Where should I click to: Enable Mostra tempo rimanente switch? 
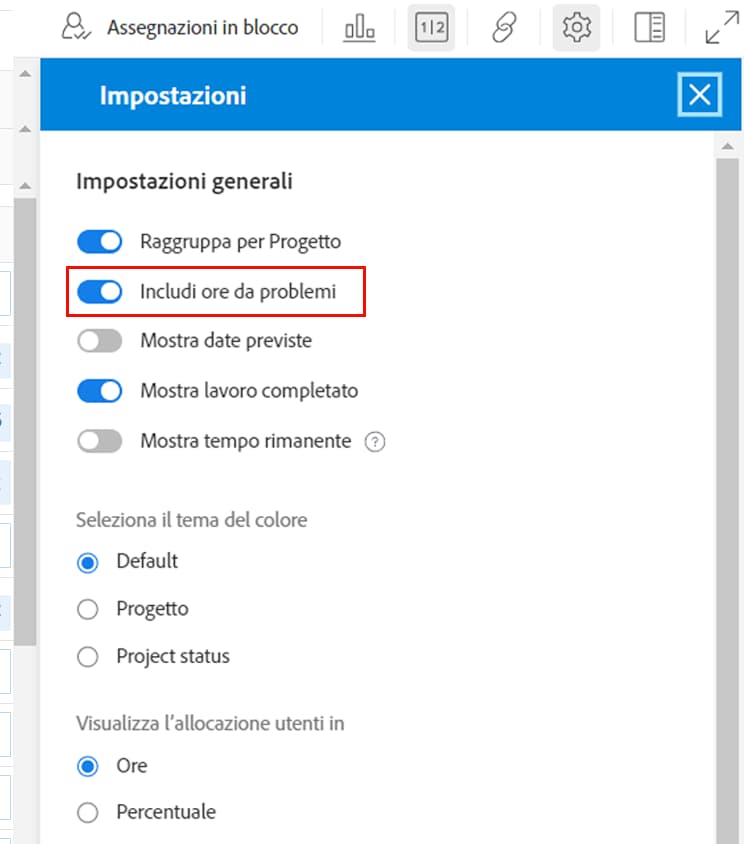(100, 441)
